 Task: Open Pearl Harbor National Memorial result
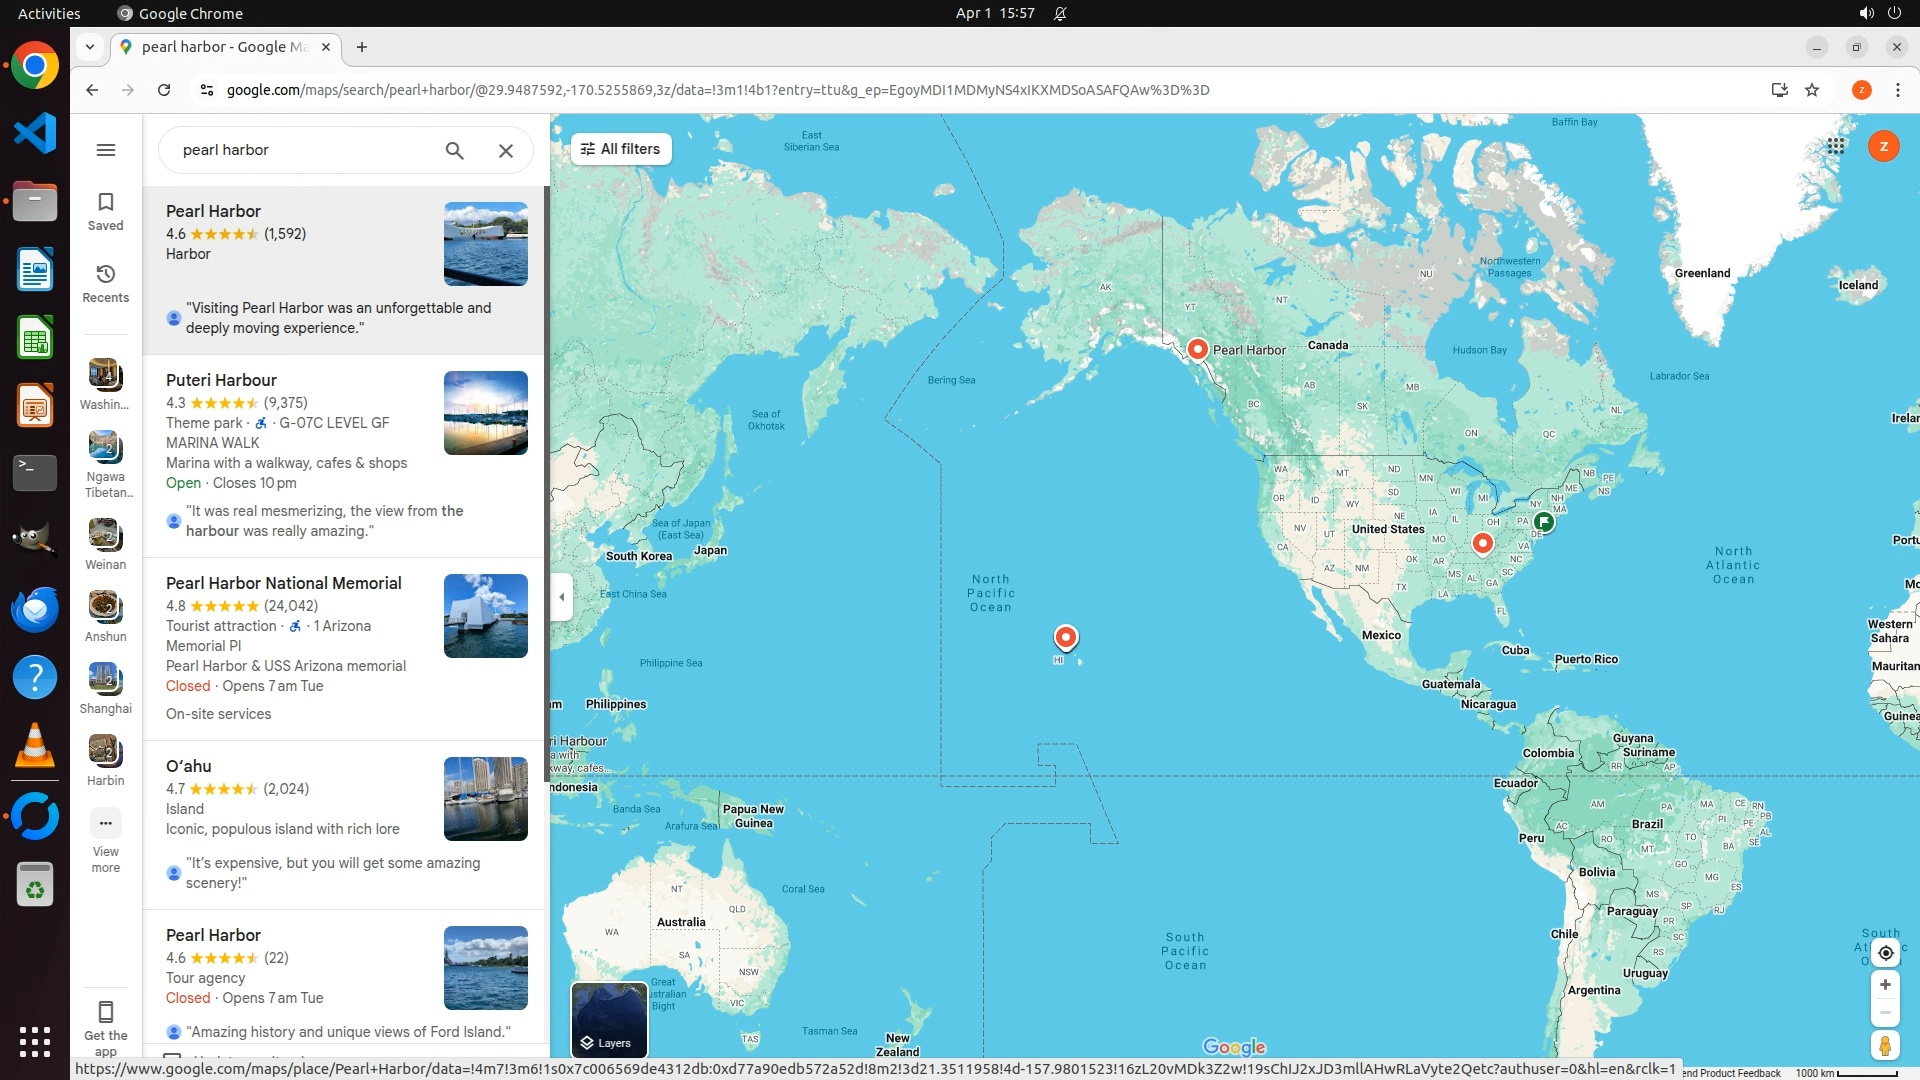pos(284,583)
